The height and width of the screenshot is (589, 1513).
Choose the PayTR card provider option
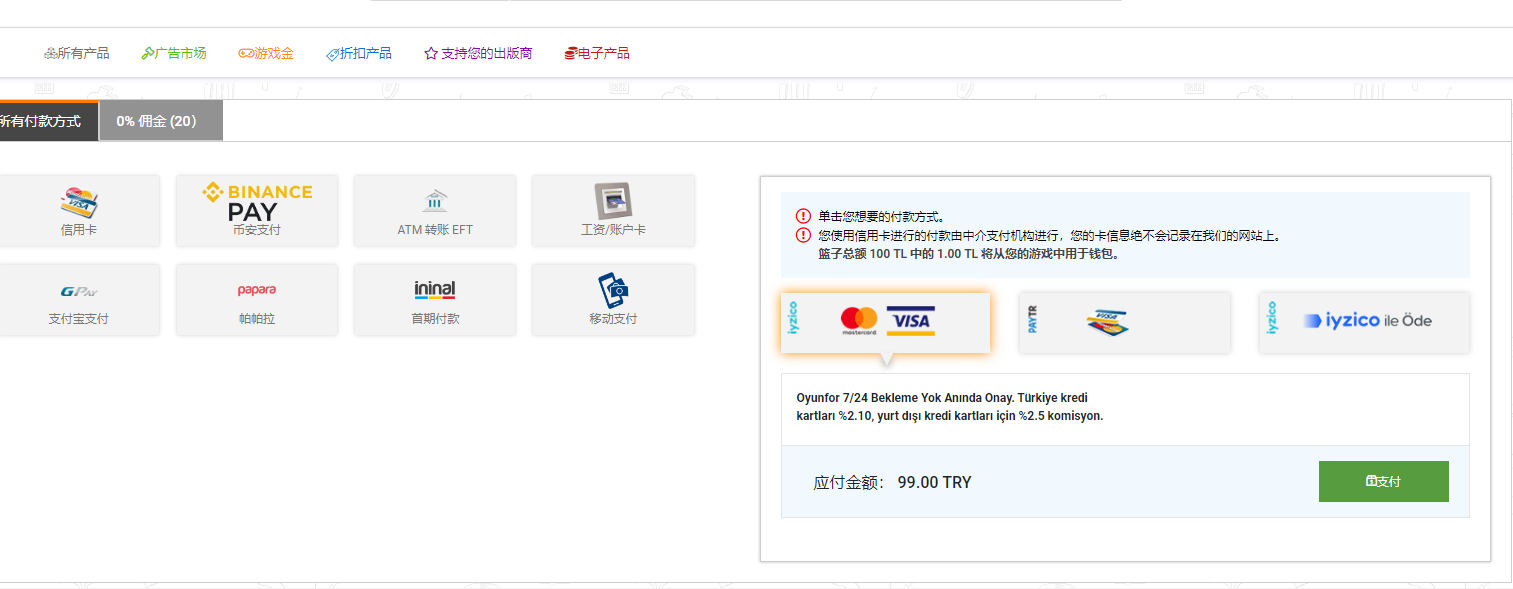click(x=1124, y=322)
